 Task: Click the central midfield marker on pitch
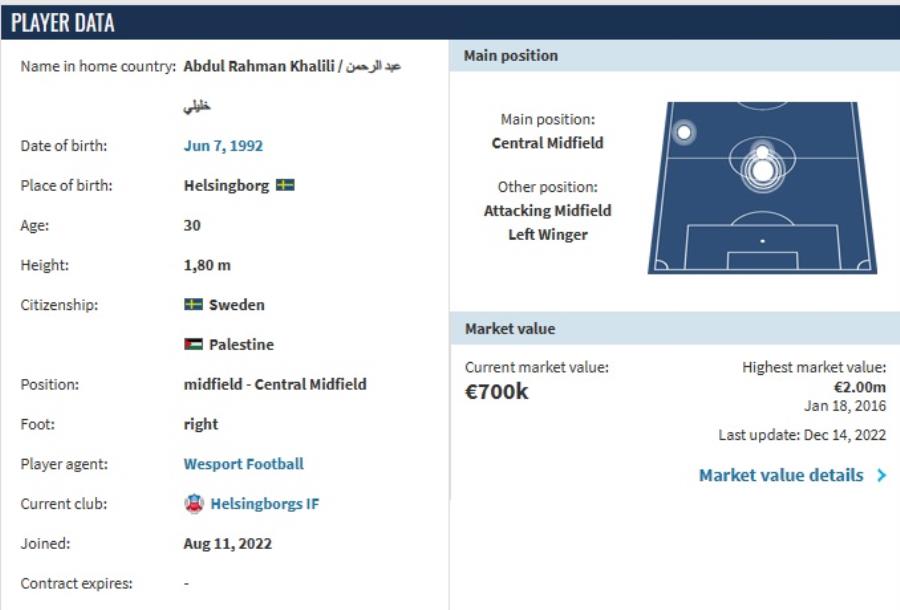(762, 171)
